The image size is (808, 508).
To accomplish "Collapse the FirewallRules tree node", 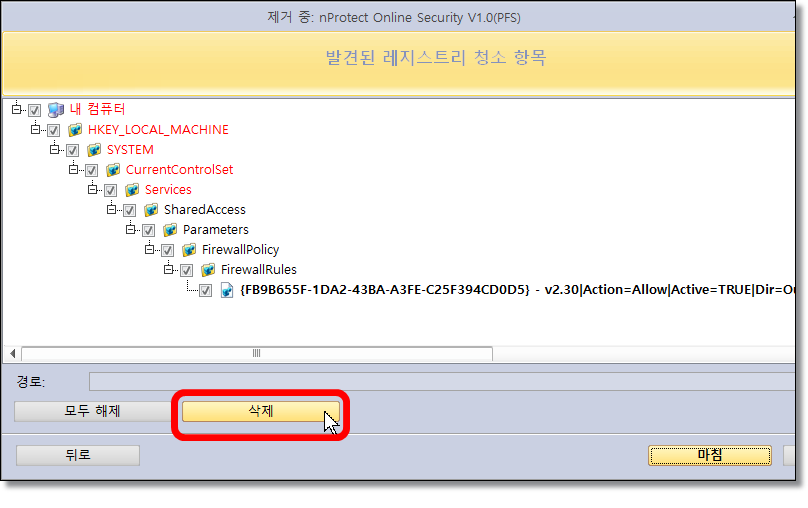I will [x=168, y=269].
